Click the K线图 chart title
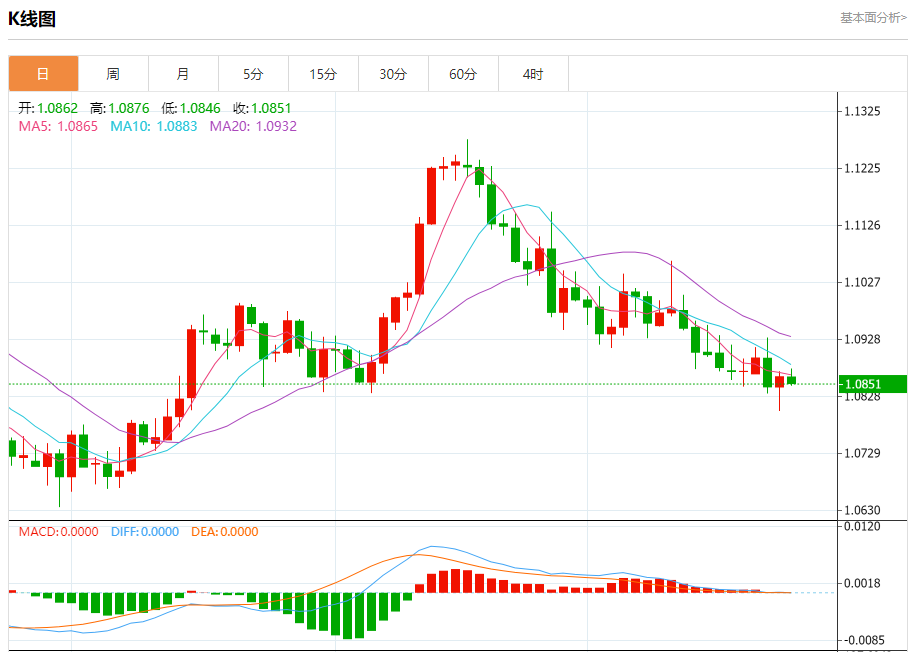This screenshot has width=918, height=652. pos(32,19)
